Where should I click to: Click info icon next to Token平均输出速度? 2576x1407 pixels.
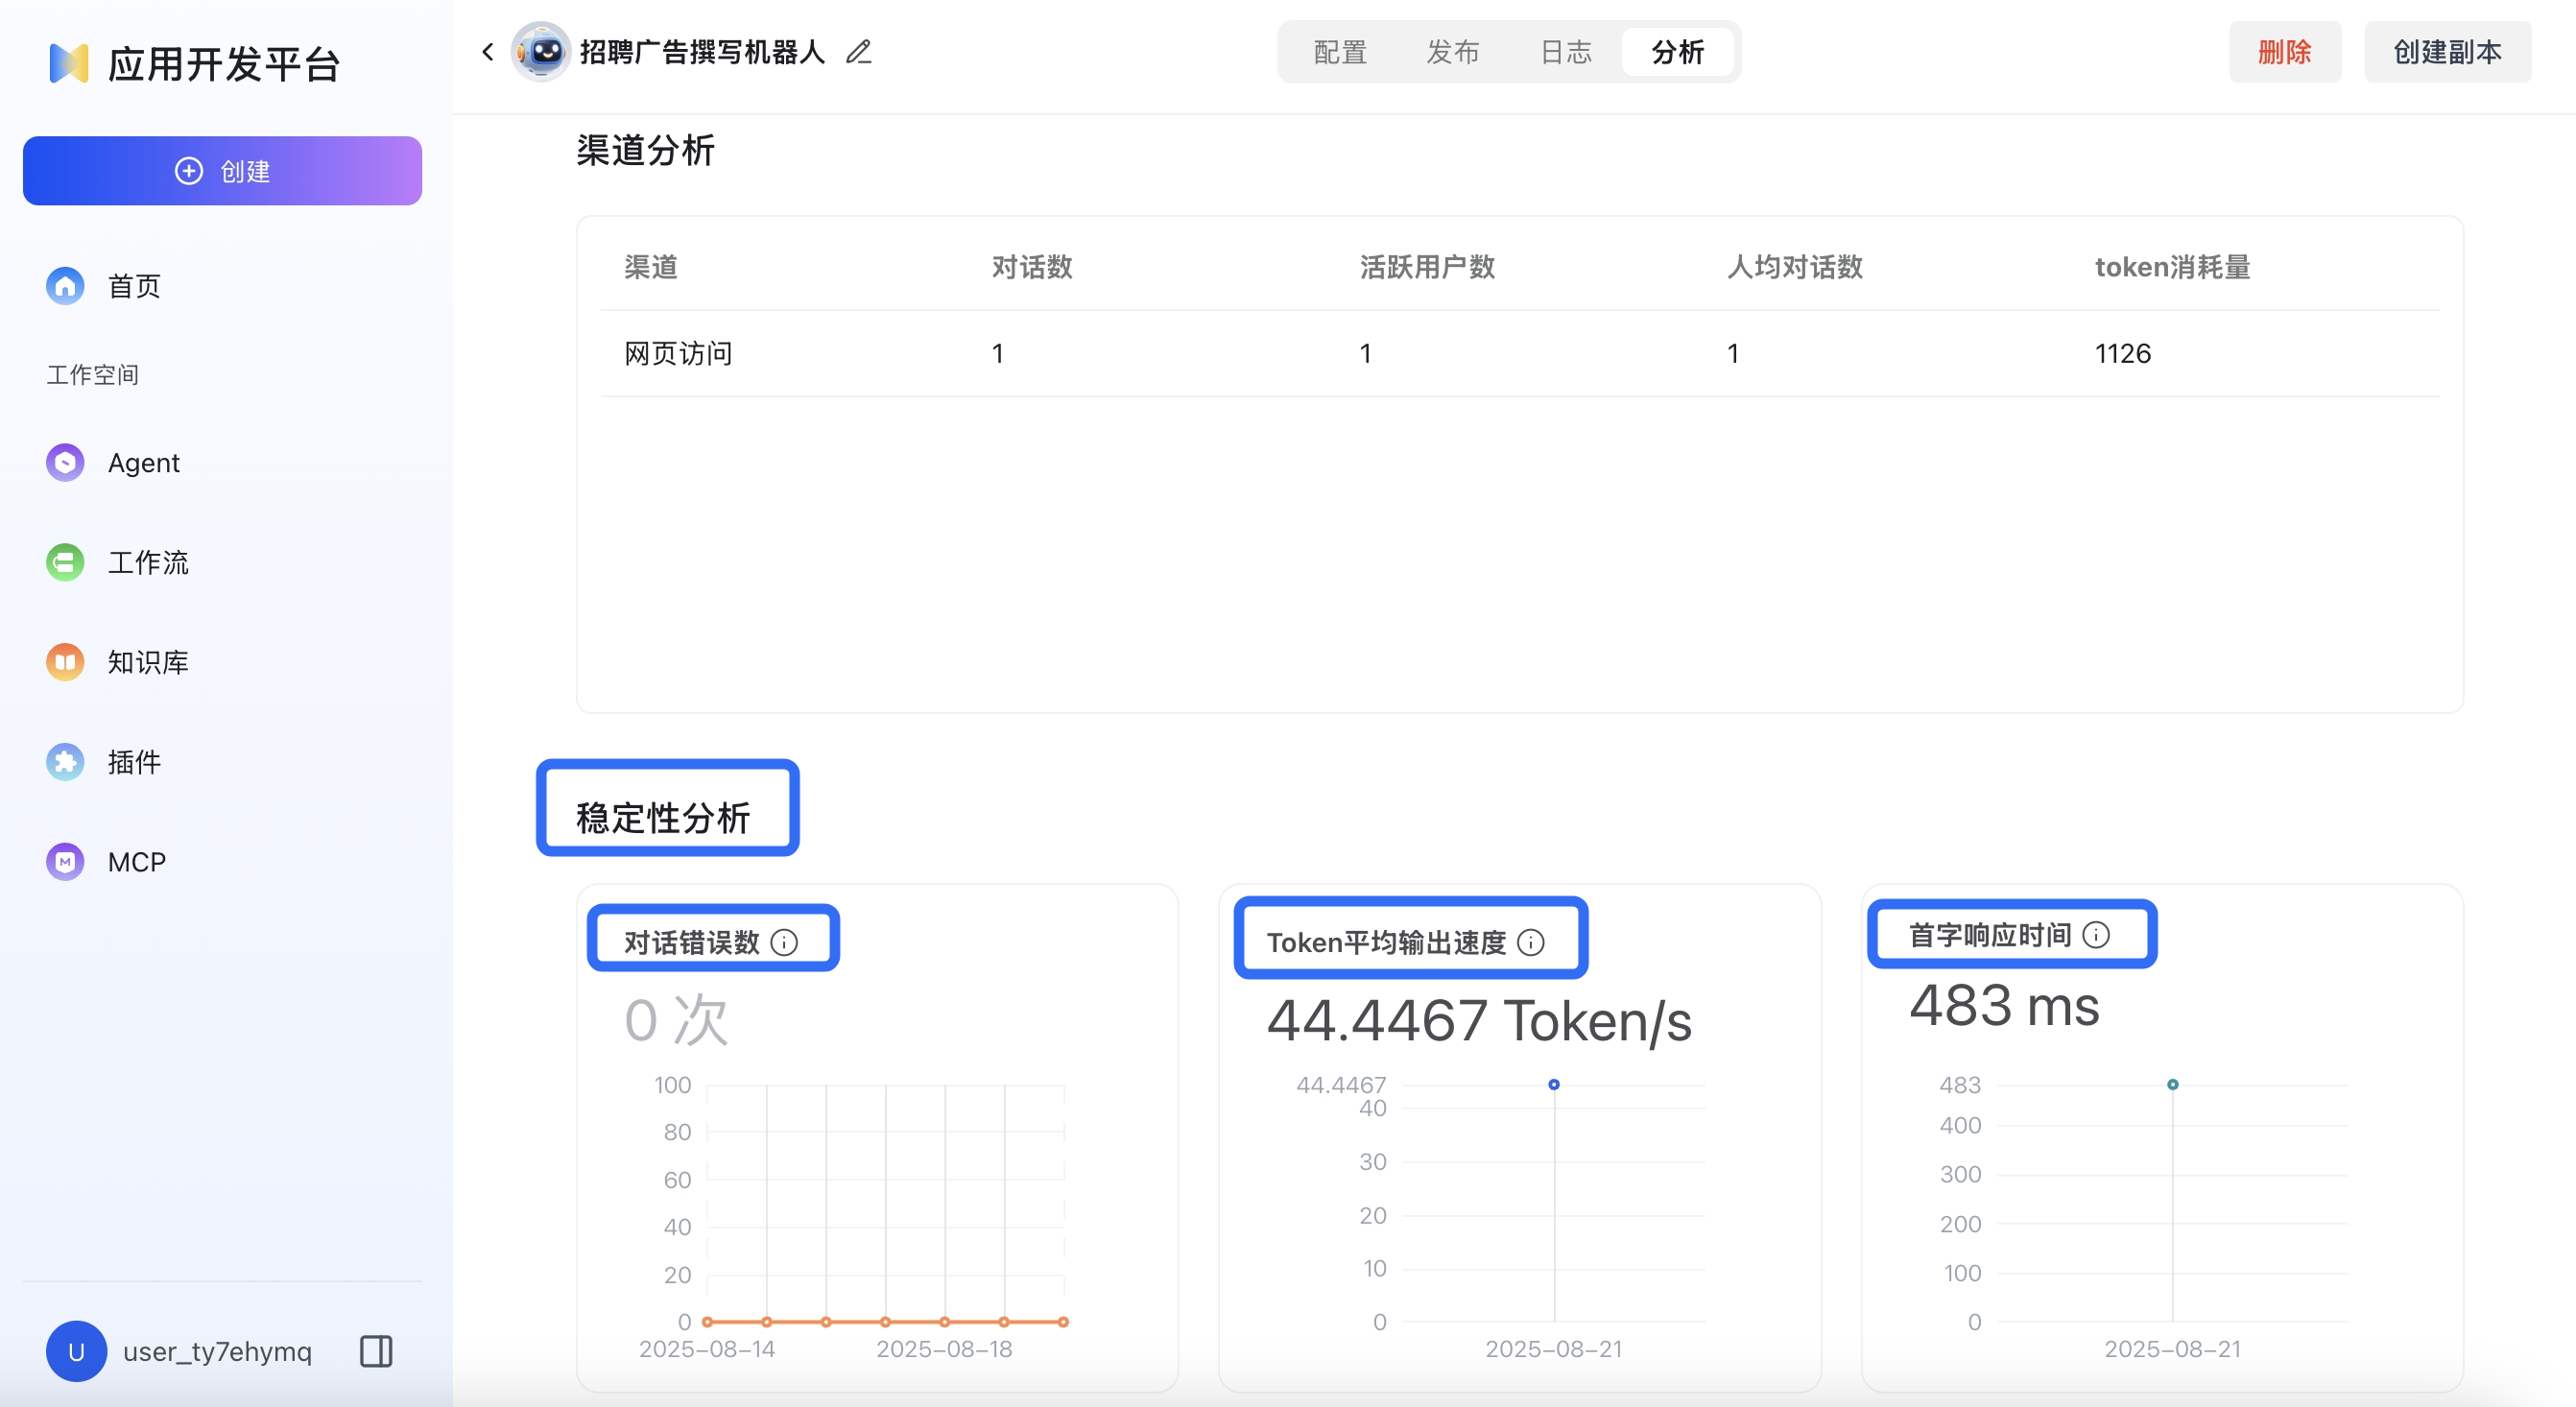click(x=1531, y=942)
